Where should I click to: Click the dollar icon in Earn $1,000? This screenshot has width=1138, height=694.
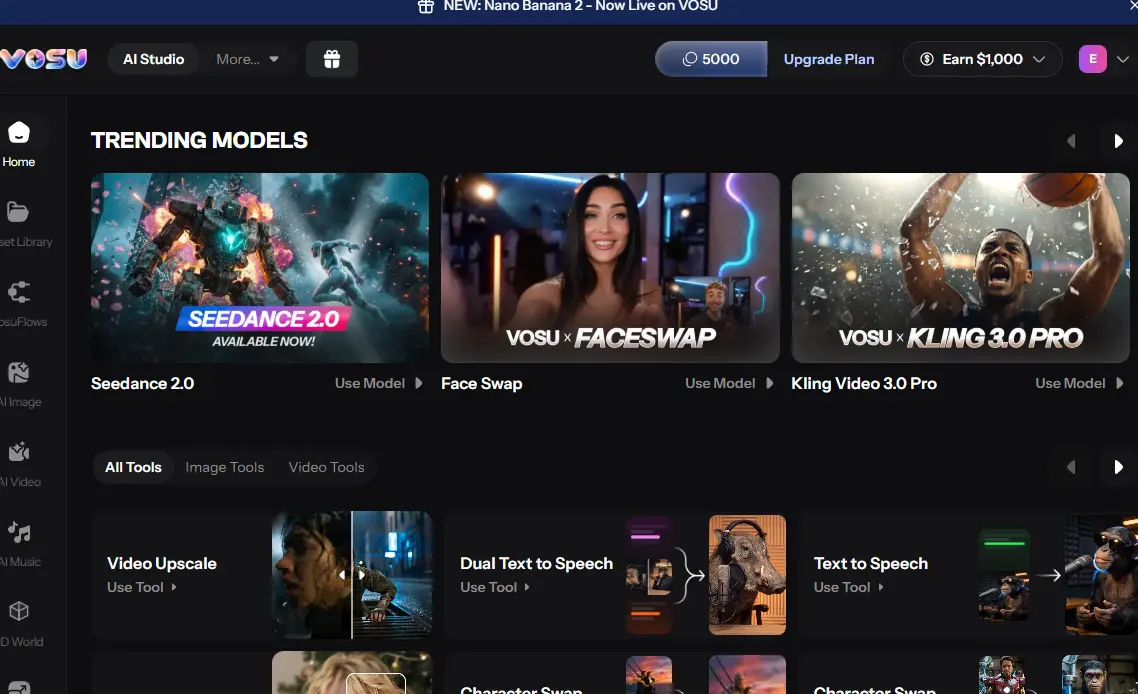point(927,59)
